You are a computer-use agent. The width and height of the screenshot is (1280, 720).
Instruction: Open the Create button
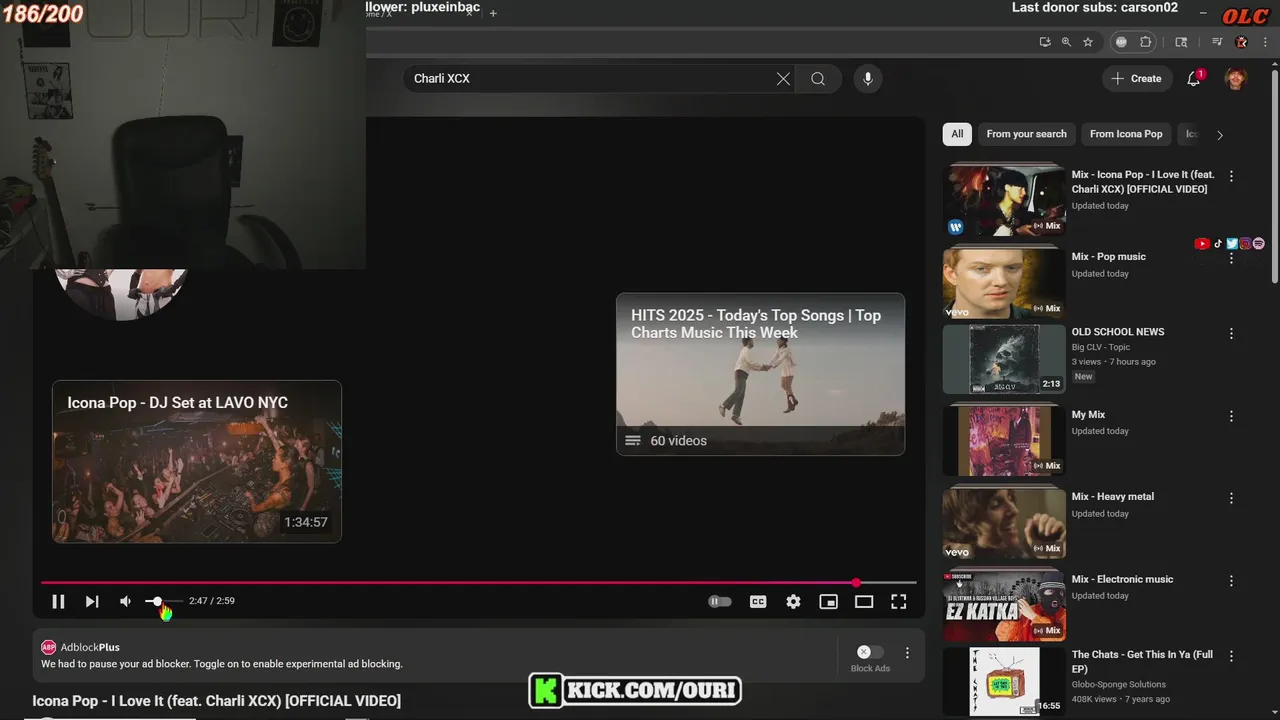[1136, 79]
